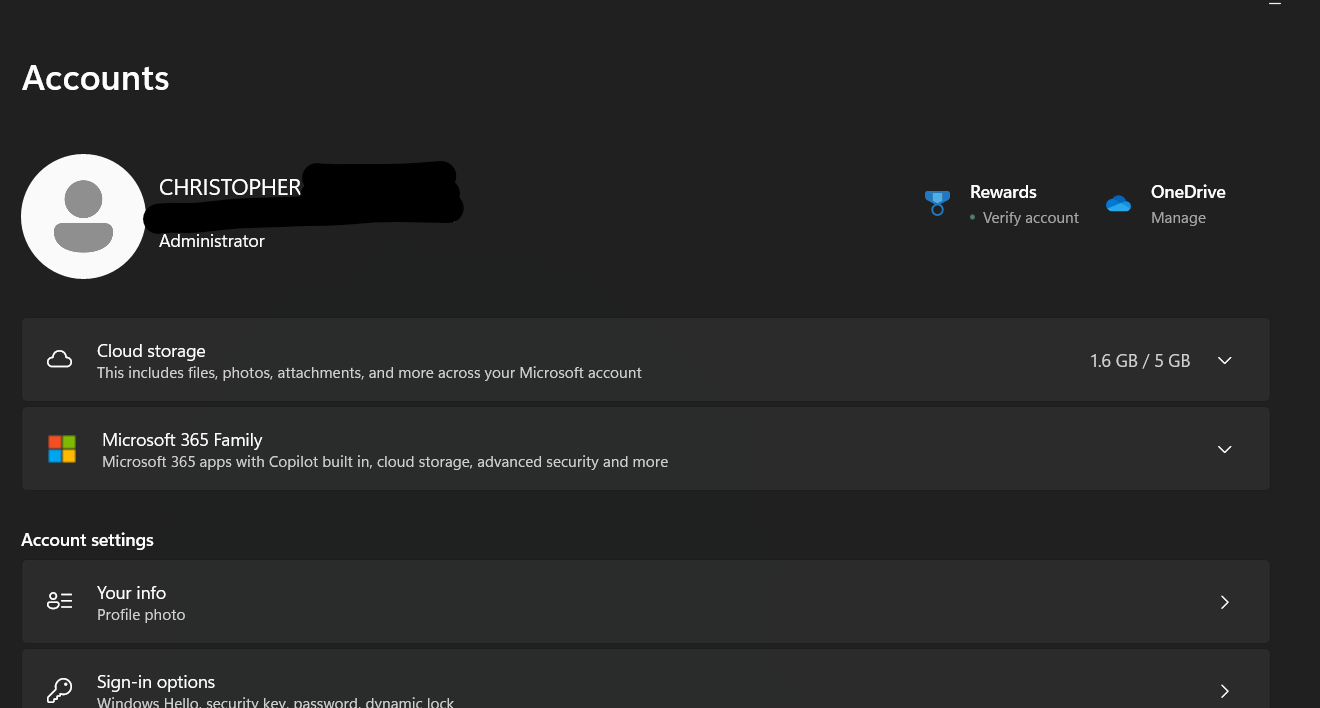Open Your info settings row
The width and height of the screenshot is (1320, 708).
(x=645, y=601)
